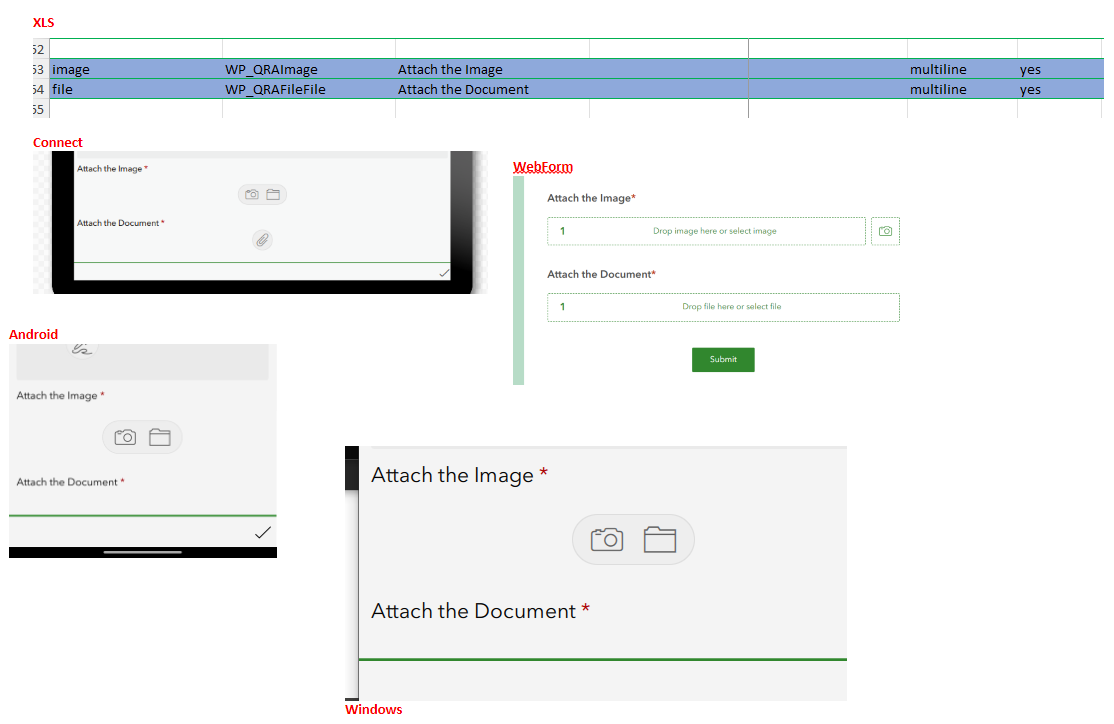This screenshot has height=724, width=1114.
Task: Tap the folder icon in Android form
Action: (x=160, y=437)
